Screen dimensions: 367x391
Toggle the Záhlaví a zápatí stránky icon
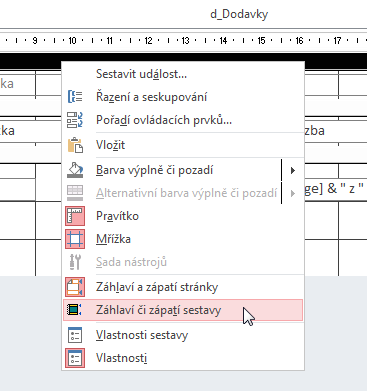(75, 287)
